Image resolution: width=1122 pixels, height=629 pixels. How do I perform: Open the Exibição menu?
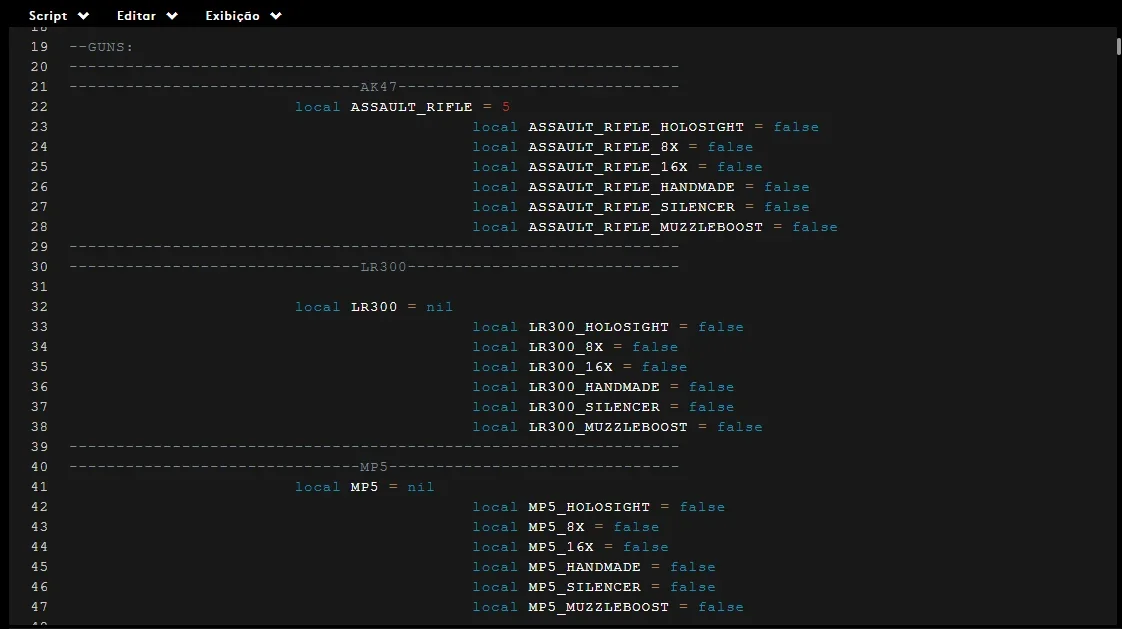[x=243, y=16]
